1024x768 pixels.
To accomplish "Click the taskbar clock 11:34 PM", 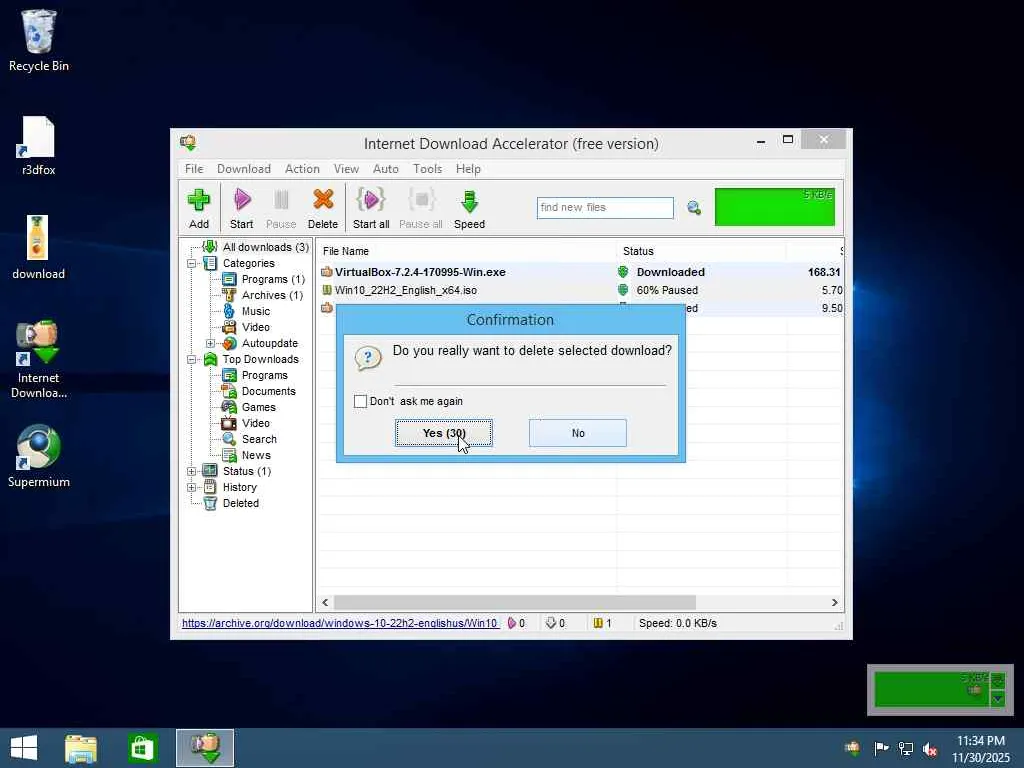I will 980,741.
